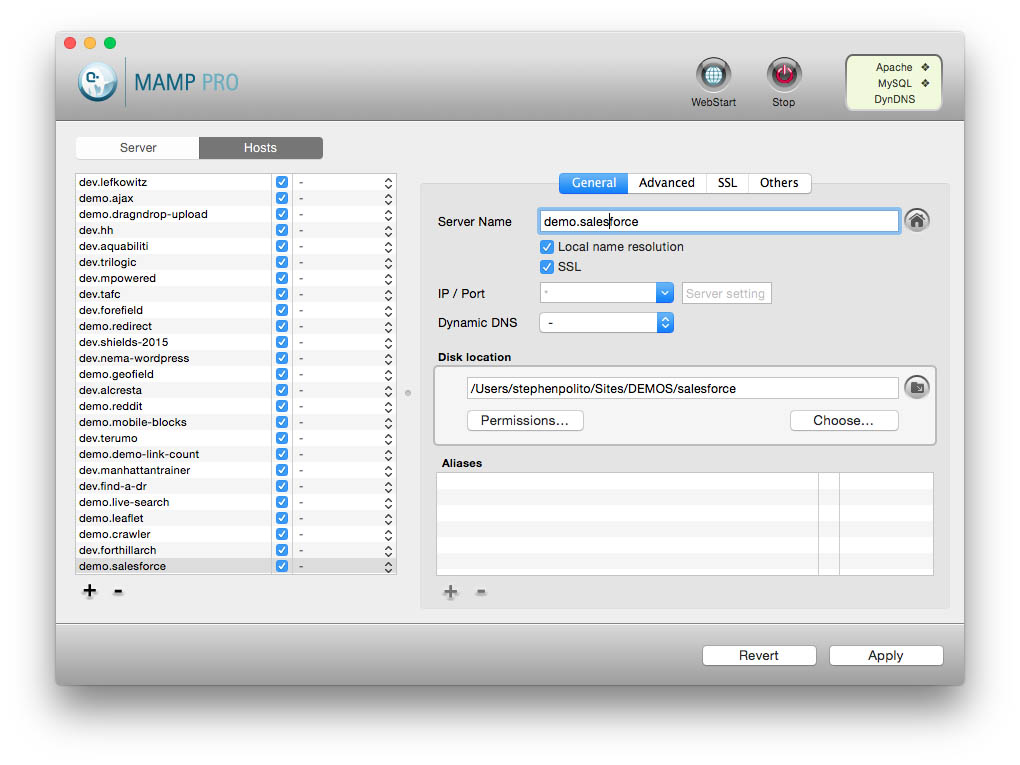Viewport: 1020px width, 765px height.
Task: Remove selected host with minus icon
Action: pyautogui.click(x=118, y=591)
